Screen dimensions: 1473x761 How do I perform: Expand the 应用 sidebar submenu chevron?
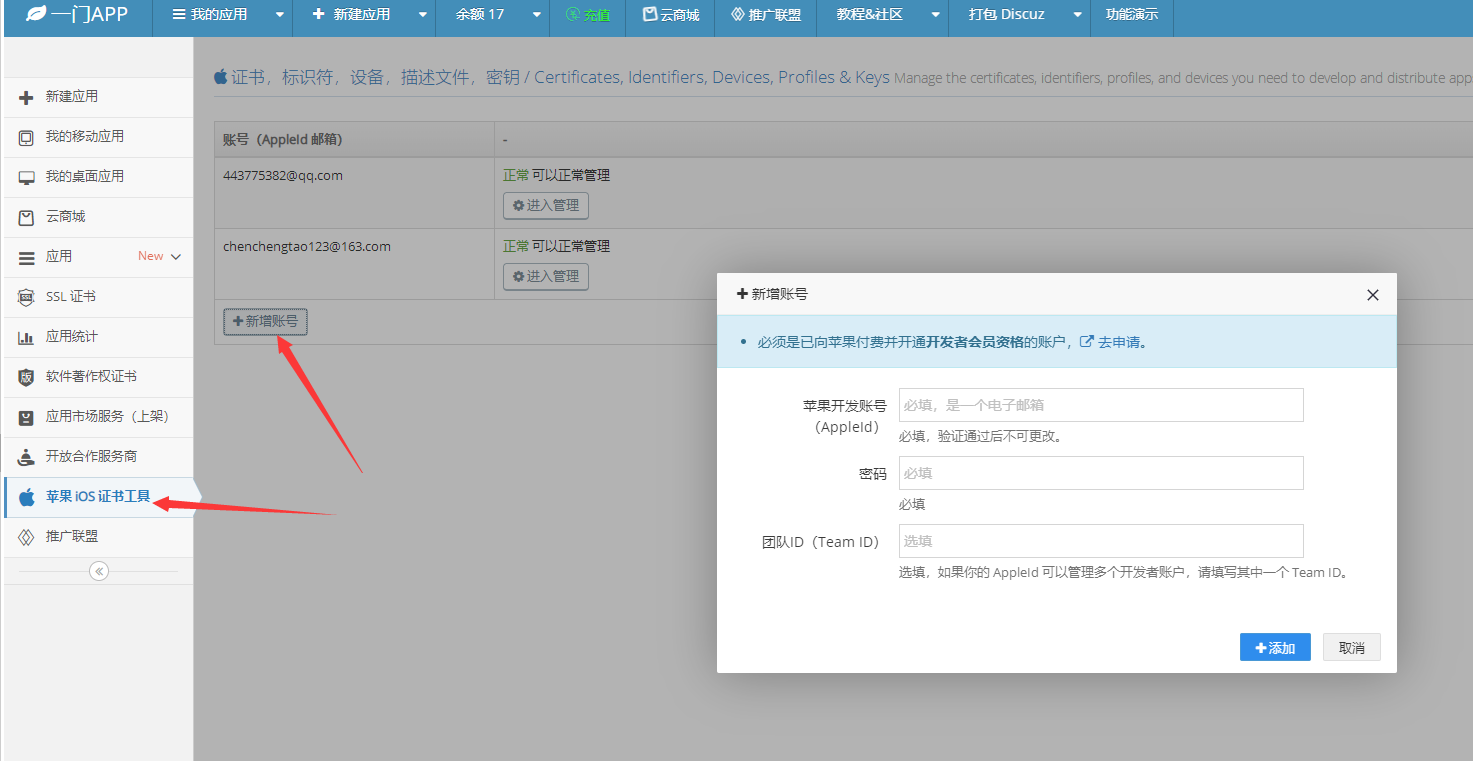tap(176, 257)
